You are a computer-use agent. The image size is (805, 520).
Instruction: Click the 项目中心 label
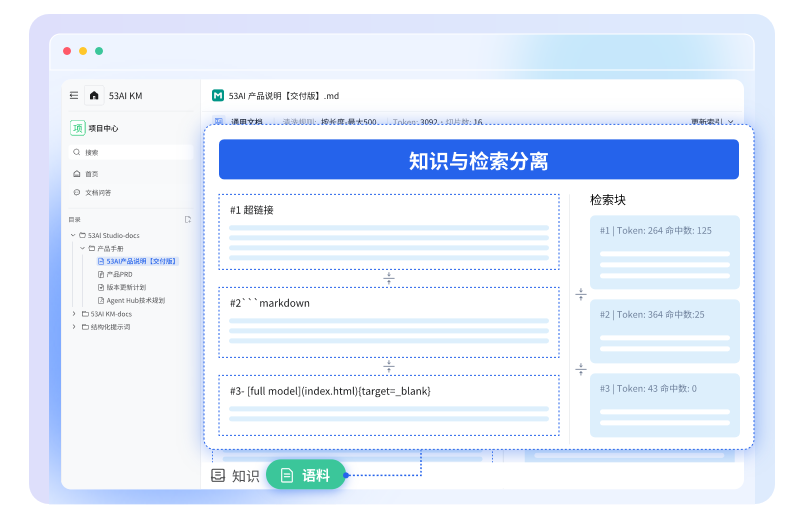point(103,128)
